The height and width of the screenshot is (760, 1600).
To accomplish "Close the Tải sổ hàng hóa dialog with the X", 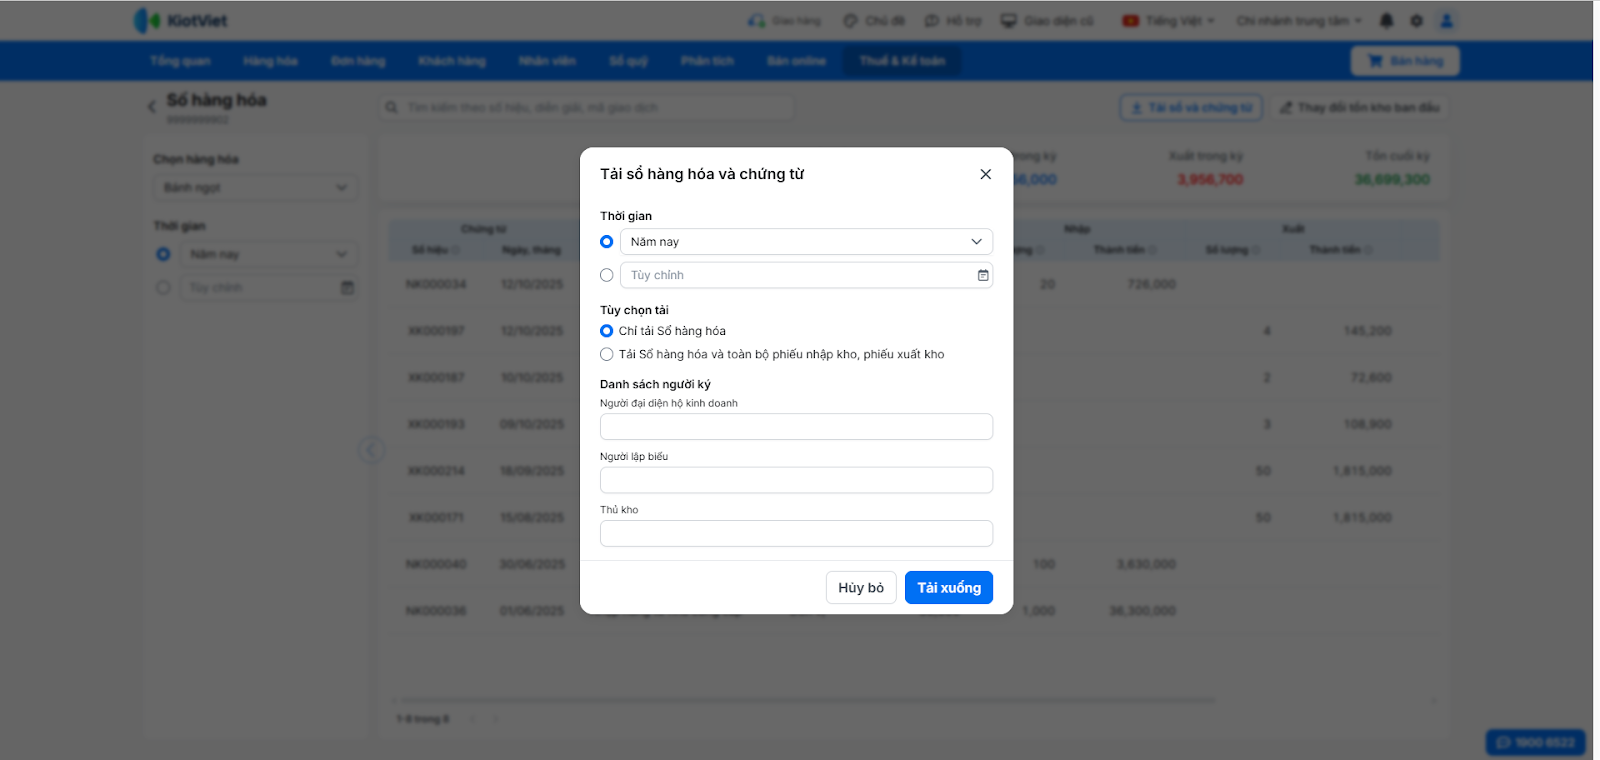I will [x=985, y=174].
